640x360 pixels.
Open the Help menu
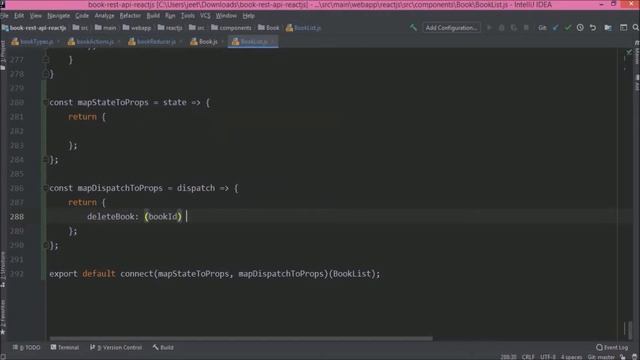click(x=248, y=16)
